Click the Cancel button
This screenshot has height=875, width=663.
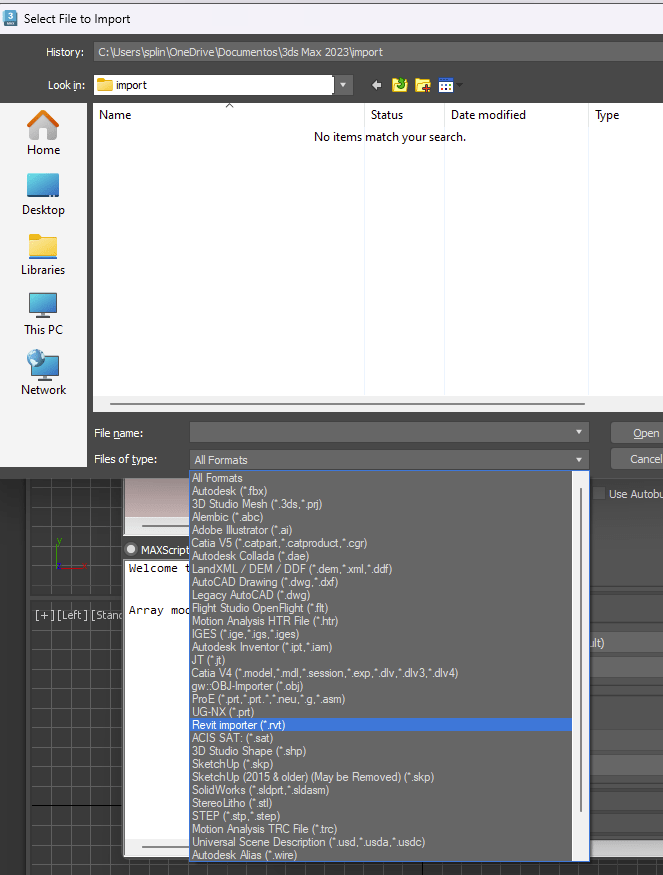(x=637, y=459)
